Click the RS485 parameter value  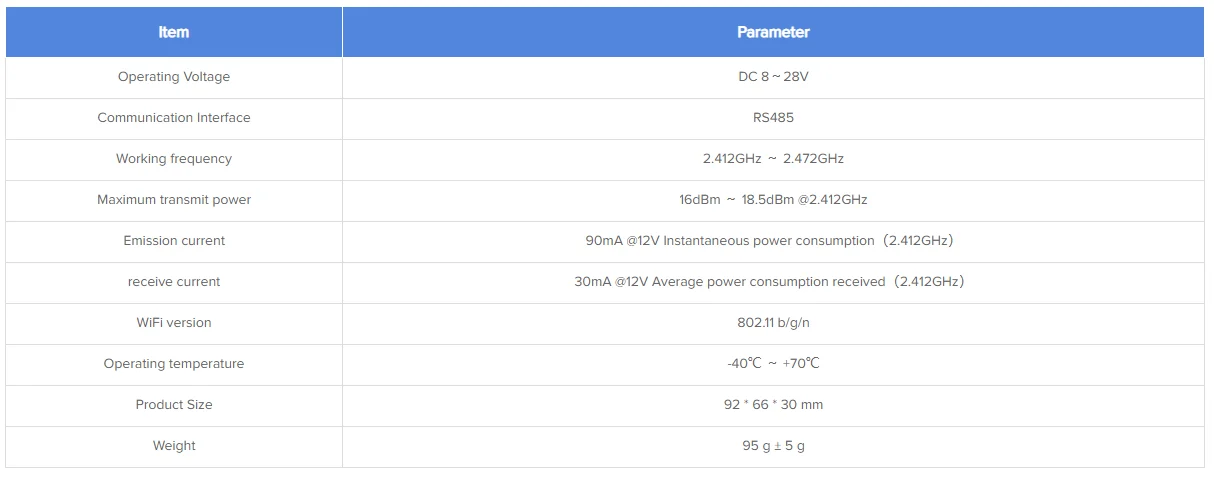tap(773, 118)
